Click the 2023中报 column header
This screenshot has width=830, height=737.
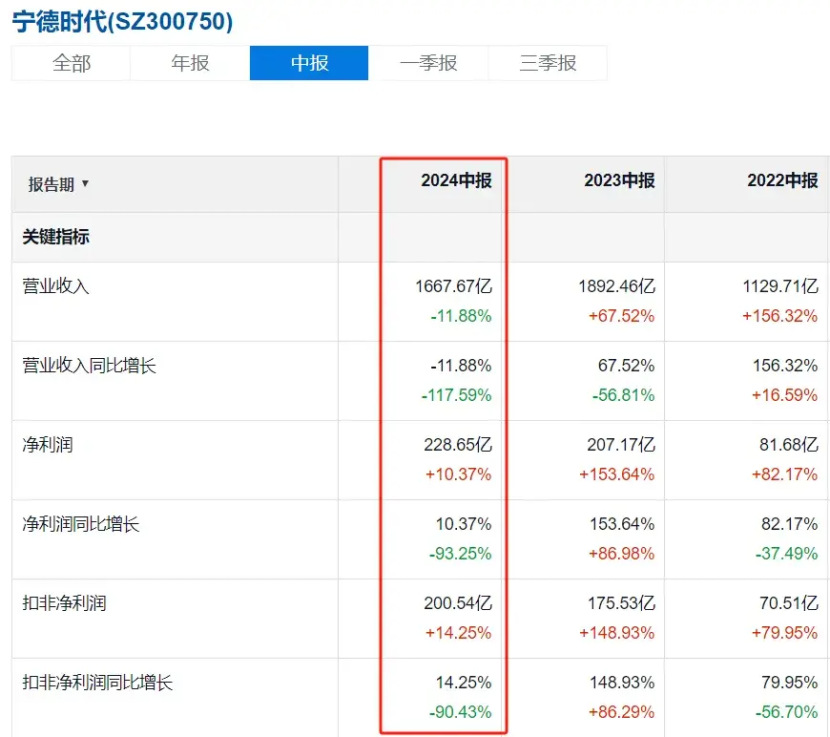tap(619, 181)
